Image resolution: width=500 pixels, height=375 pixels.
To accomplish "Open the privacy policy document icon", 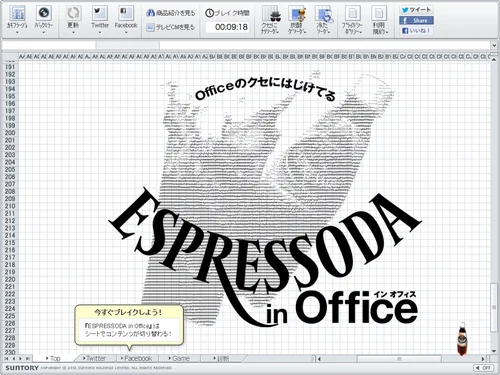I will pos(352,13).
